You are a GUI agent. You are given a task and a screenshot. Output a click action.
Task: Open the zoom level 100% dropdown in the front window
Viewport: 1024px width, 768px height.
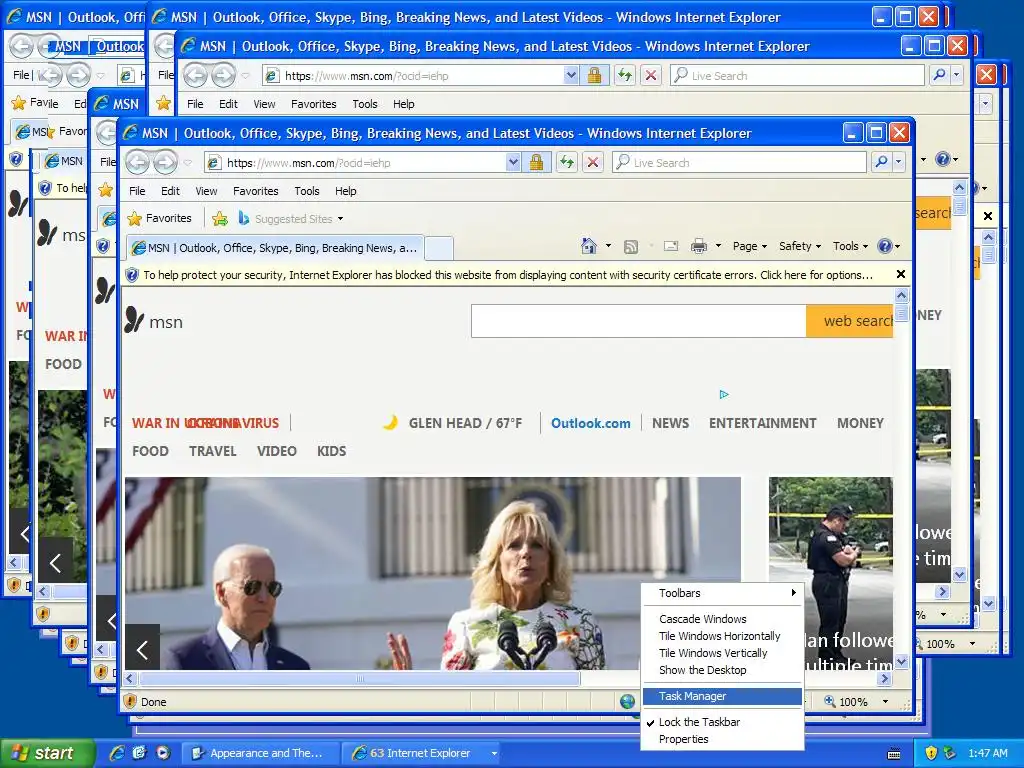tap(885, 701)
